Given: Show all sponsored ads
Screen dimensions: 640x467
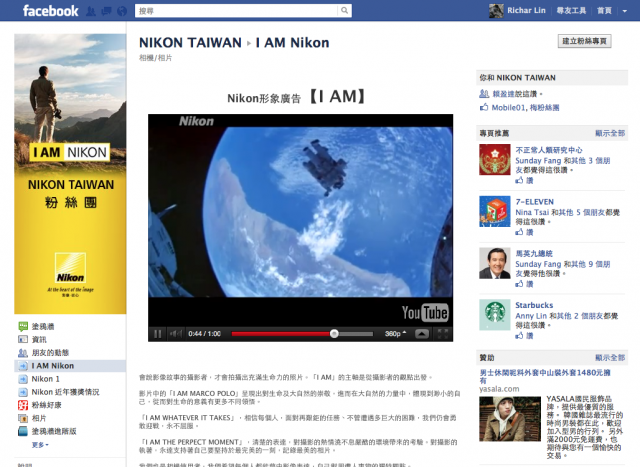Looking at the screenshot, I should 610,358.
